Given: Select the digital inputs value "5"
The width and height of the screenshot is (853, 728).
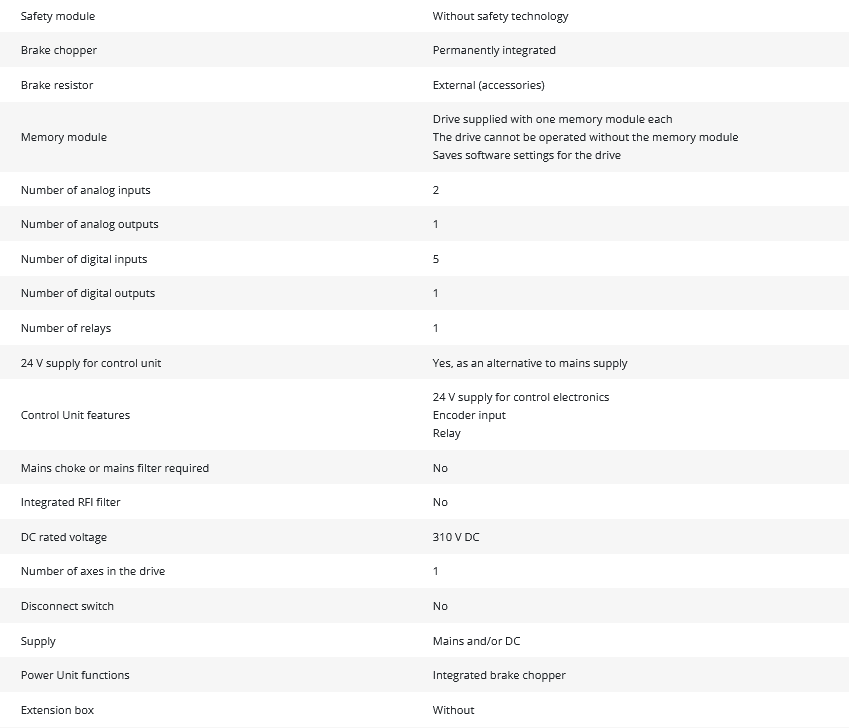Looking at the screenshot, I should tap(436, 259).
